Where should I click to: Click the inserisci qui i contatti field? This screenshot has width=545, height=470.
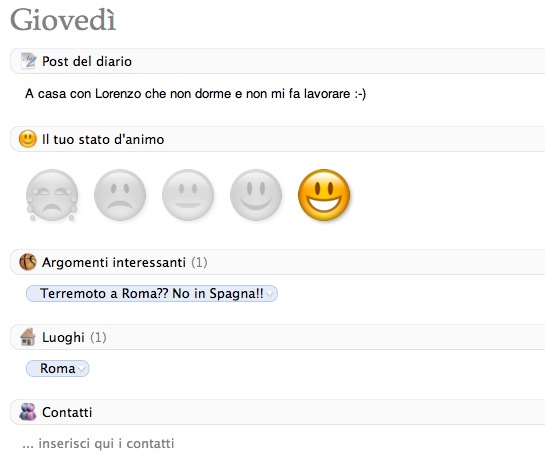point(98,444)
